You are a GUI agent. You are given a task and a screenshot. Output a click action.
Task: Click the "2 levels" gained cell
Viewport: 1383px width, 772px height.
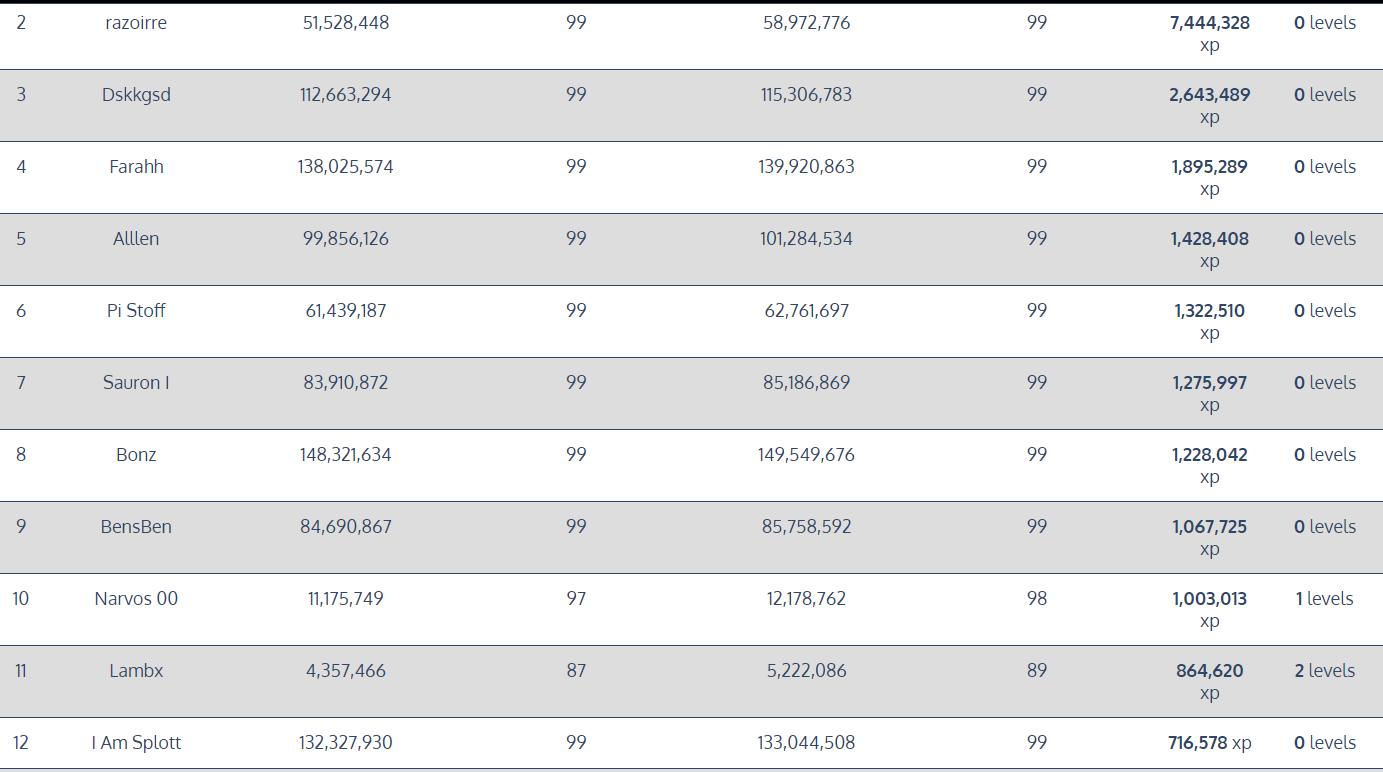point(1324,671)
